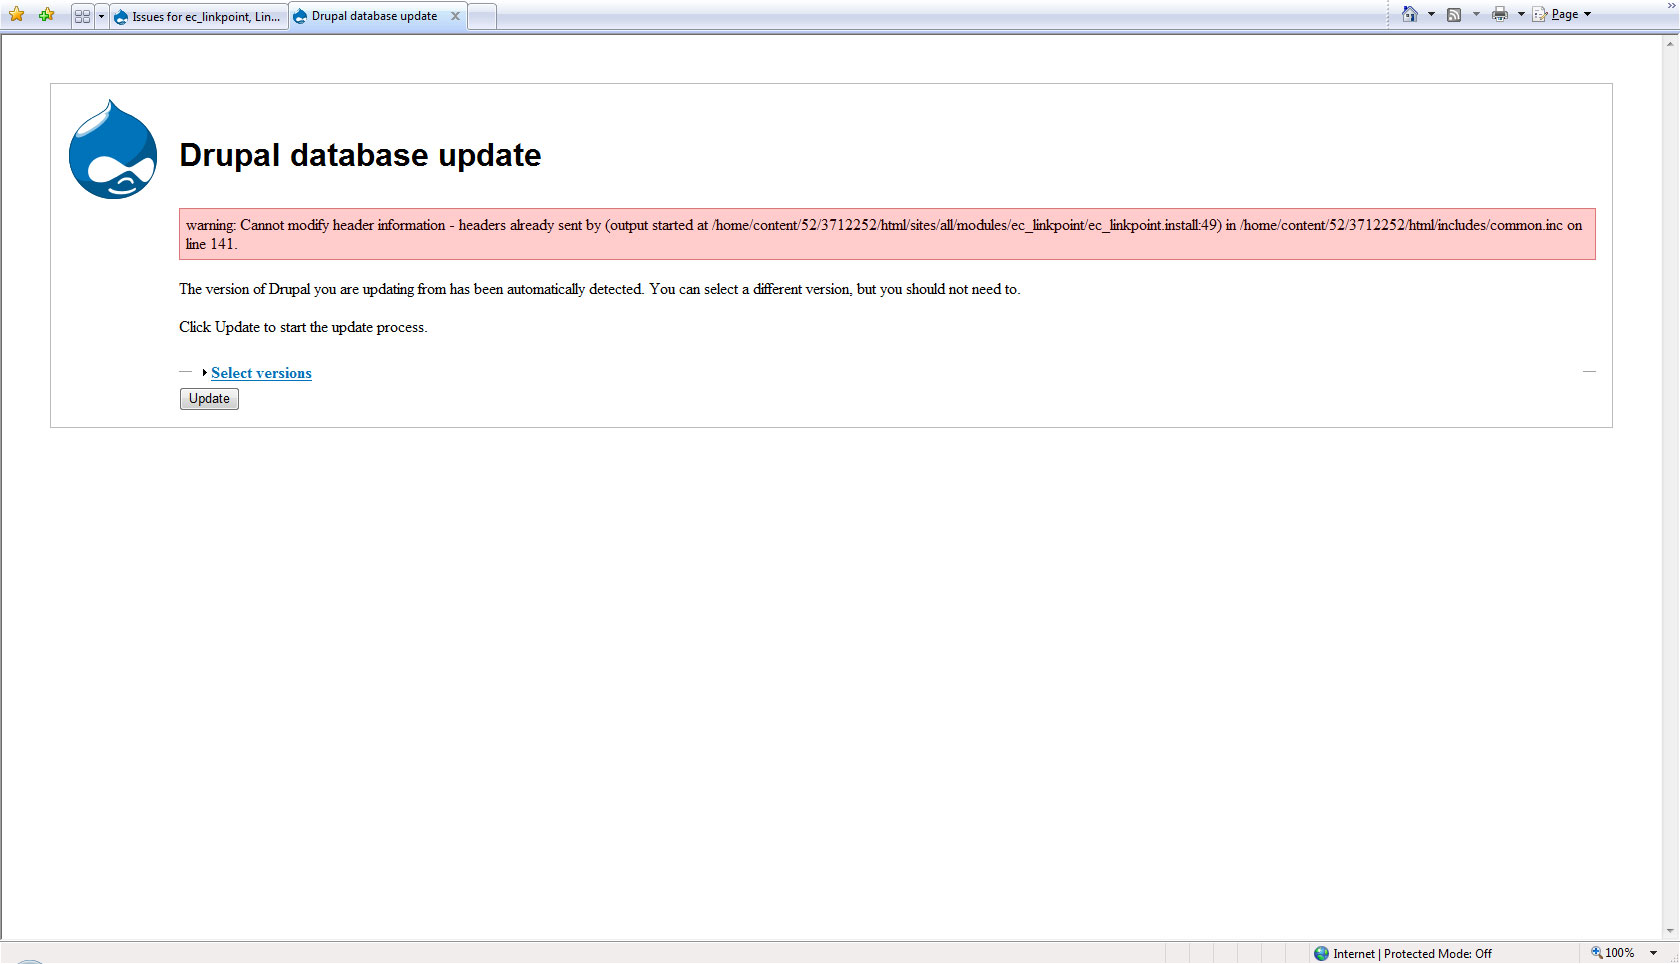Open the Page menu

click(1561, 14)
